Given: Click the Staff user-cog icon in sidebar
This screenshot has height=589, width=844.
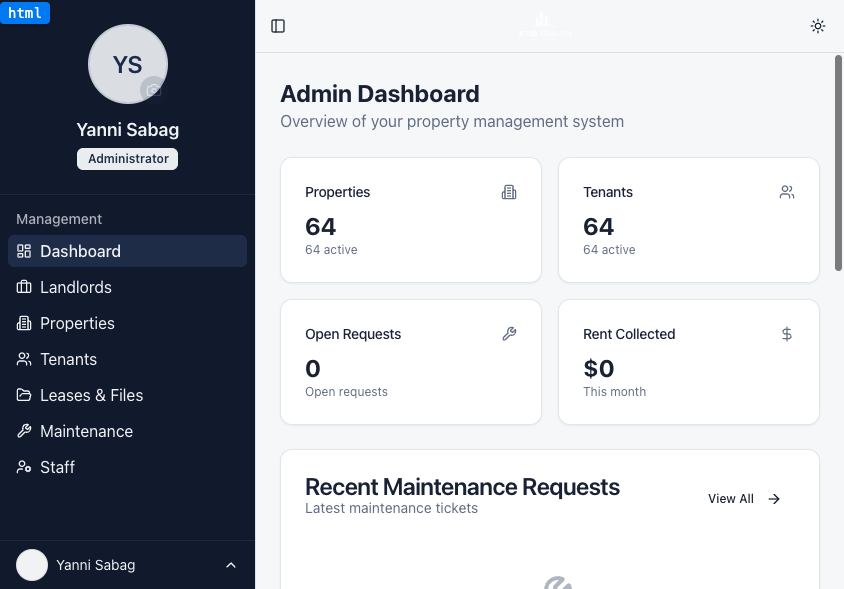Looking at the screenshot, I should [24, 467].
